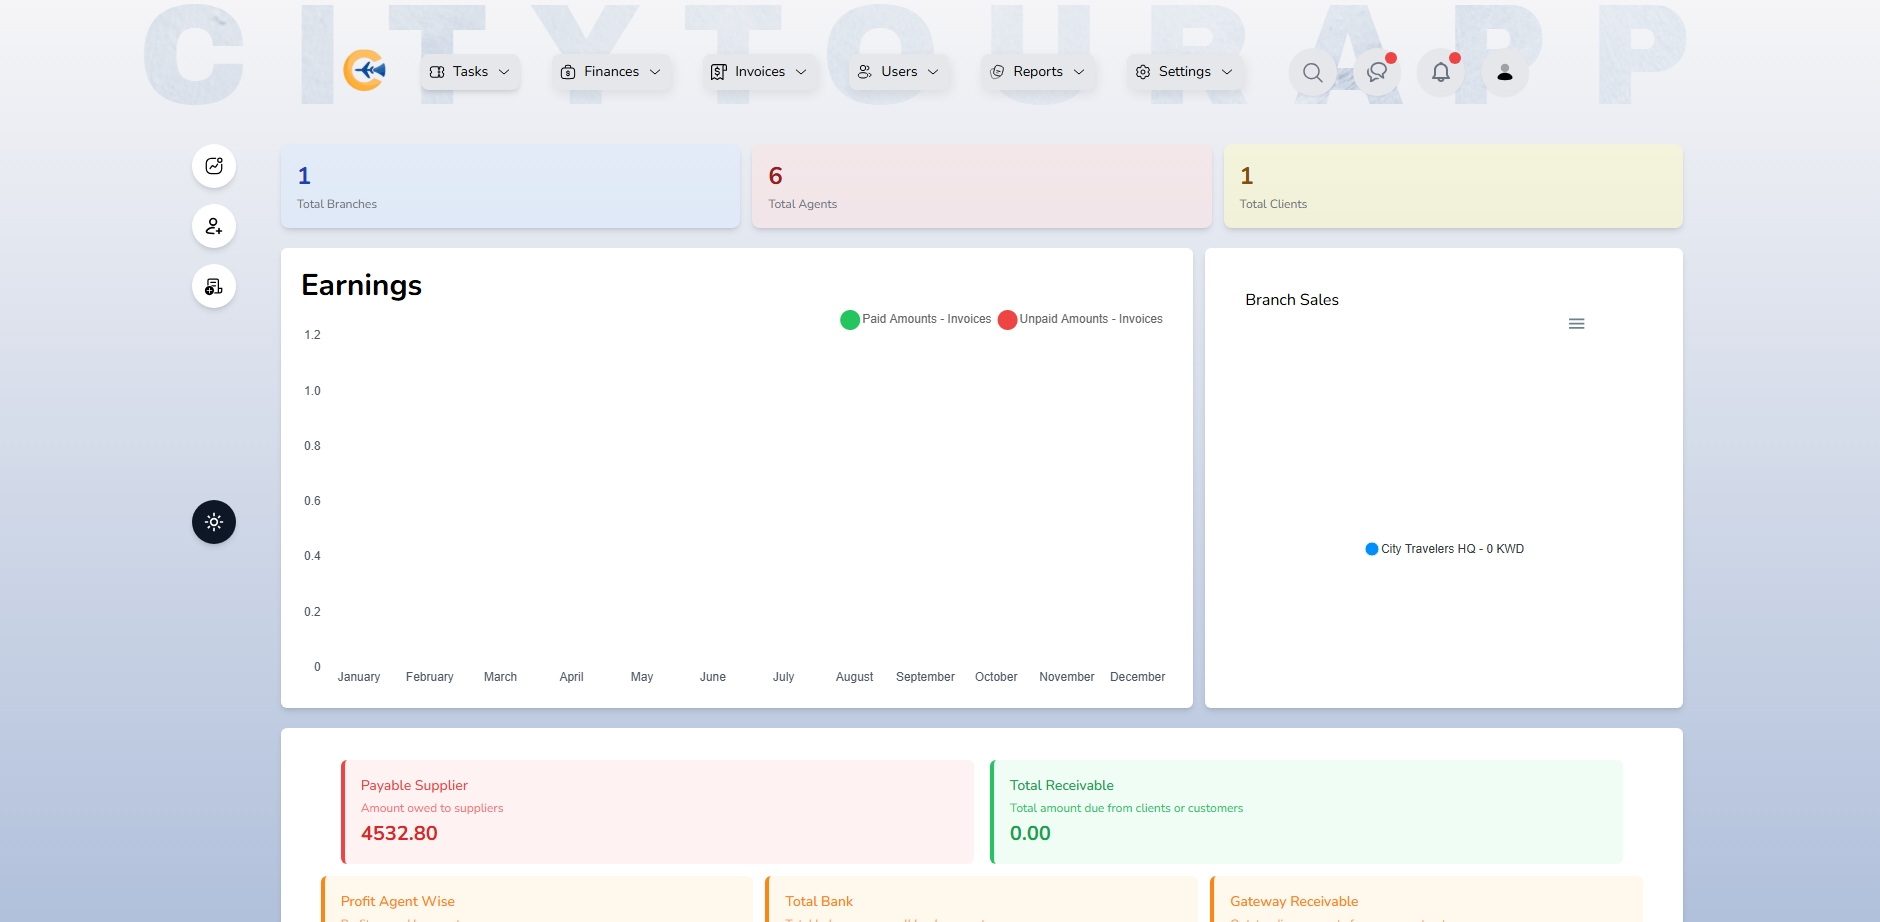This screenshot has height=922, width=1880.
Task: Open the notifications bell
Action: click(x=1440, y=72)
